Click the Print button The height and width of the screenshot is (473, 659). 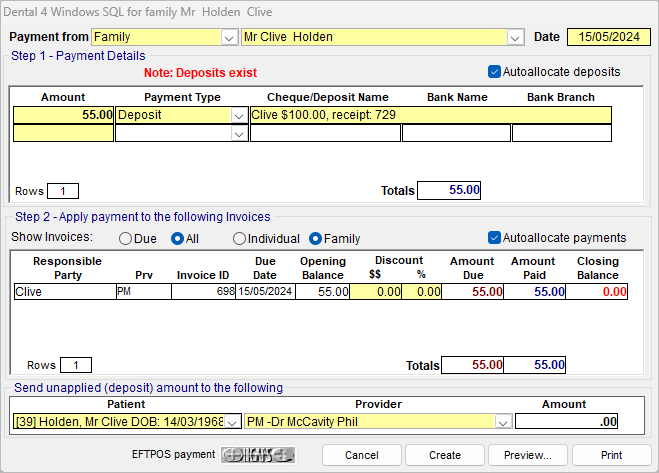tap(611, 455)
